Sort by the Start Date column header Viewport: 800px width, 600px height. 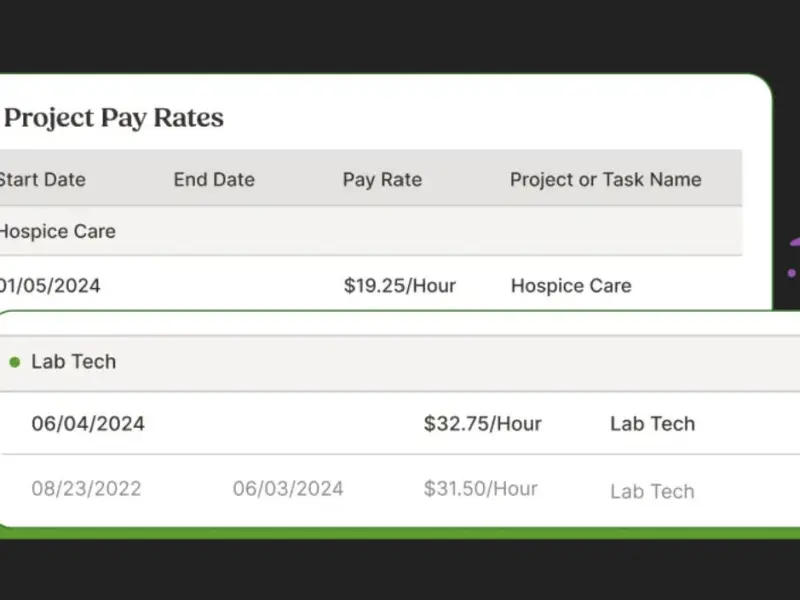(42, 180)
